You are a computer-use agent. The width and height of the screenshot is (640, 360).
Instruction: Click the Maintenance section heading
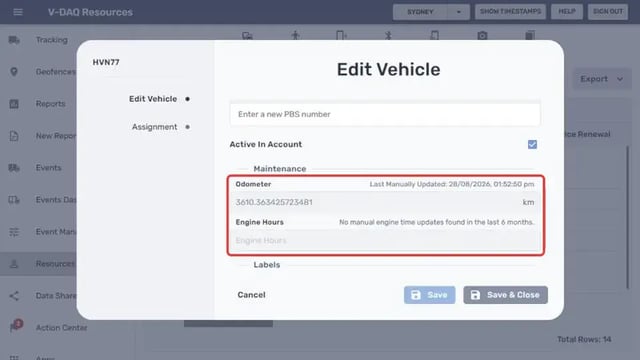coord(280,169)
